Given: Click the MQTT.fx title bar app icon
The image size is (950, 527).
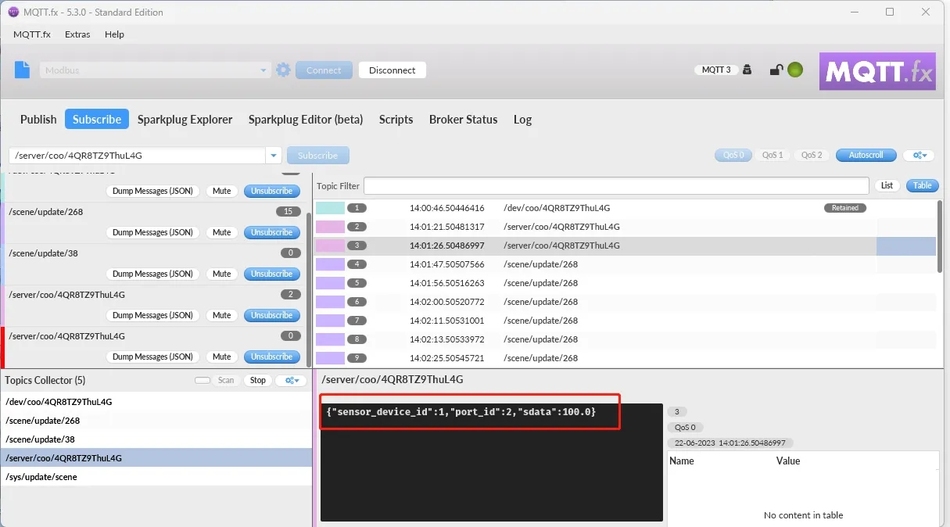Looking at the screenshot, I should [x=13, y=12].
